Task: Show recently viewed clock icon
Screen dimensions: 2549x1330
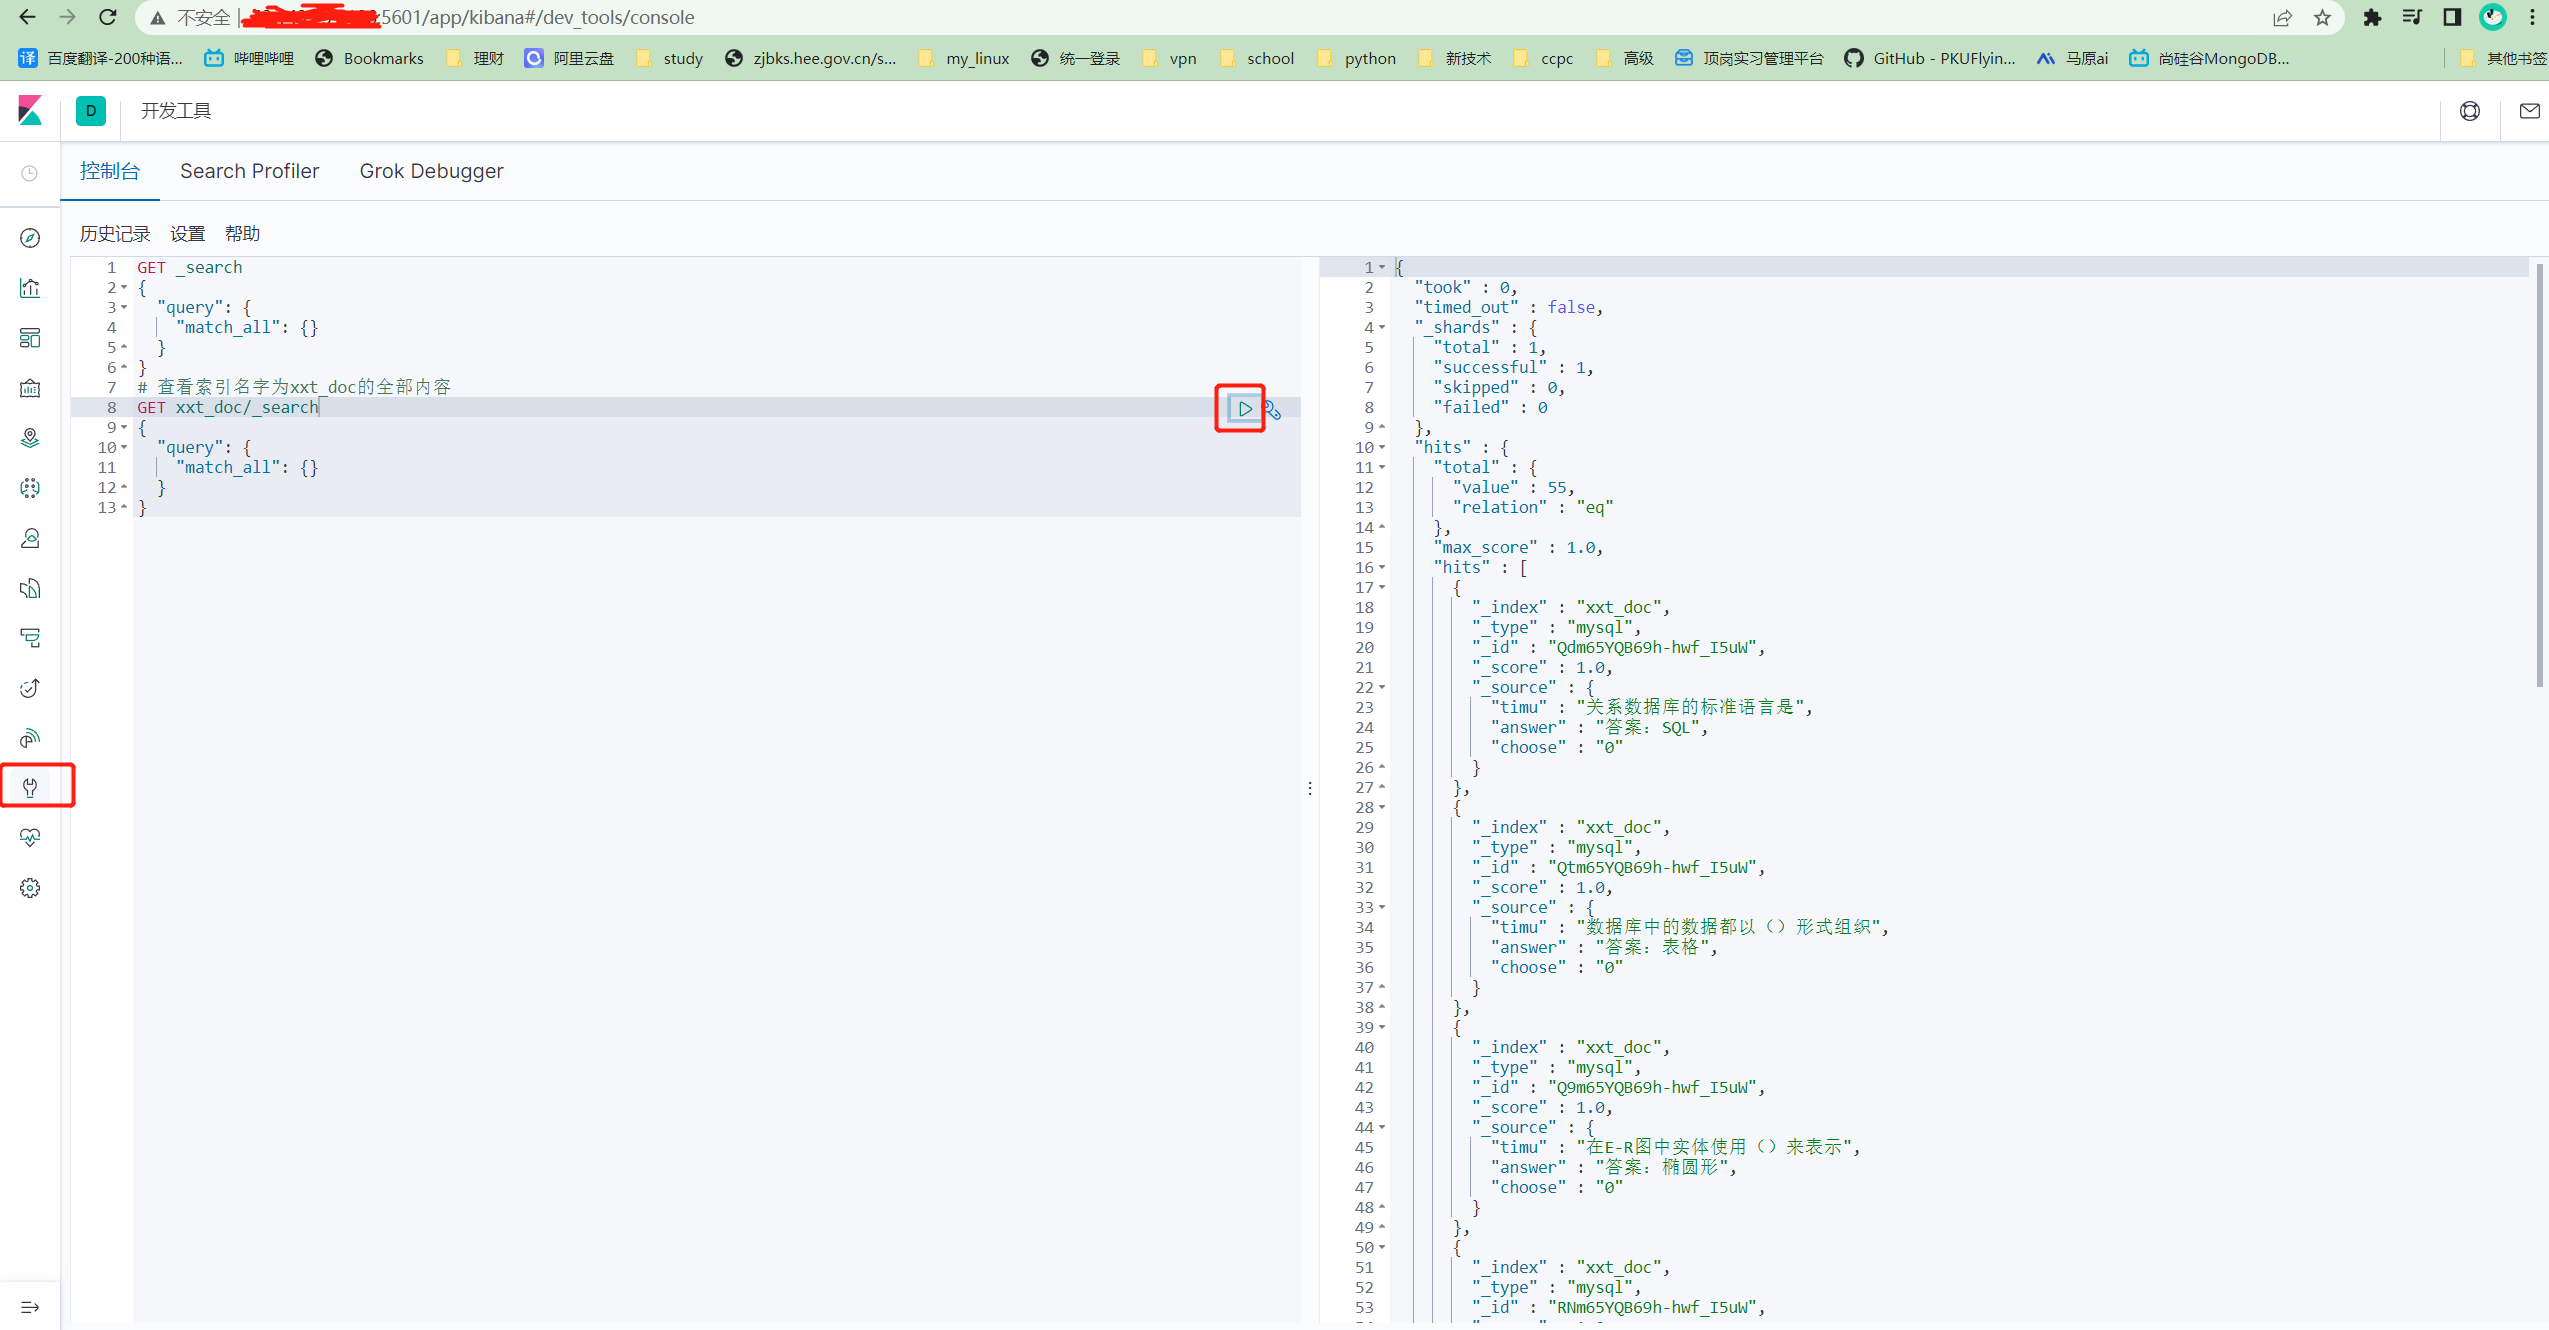Action: (30, 173)
